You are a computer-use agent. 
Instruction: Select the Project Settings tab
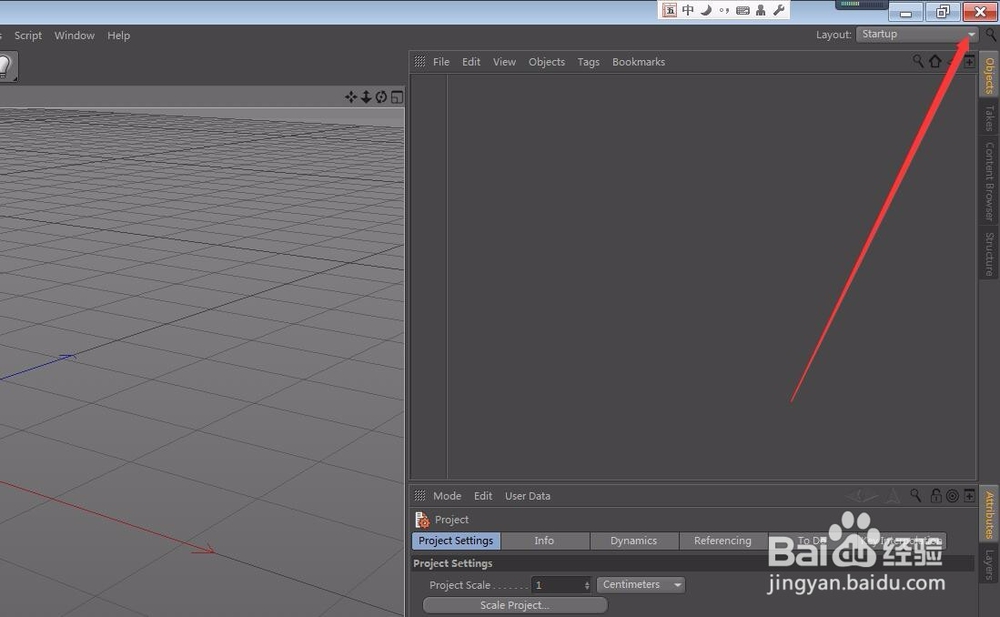(456, 540)
